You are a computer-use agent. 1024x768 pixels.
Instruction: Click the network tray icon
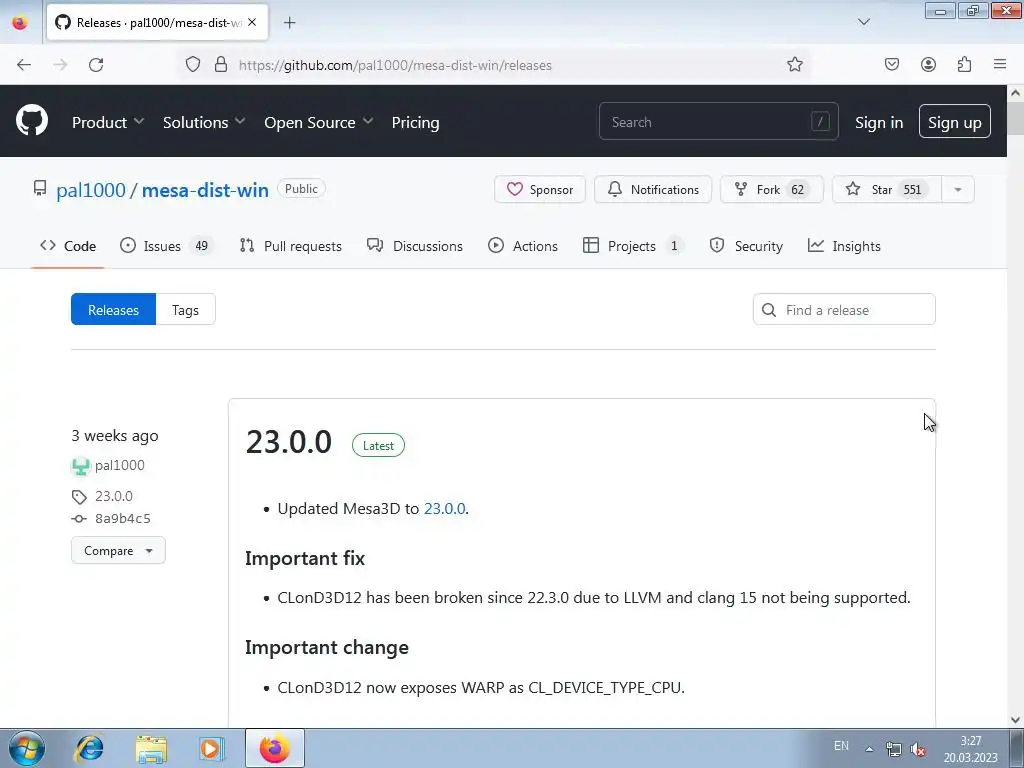[x=893, y=750]
